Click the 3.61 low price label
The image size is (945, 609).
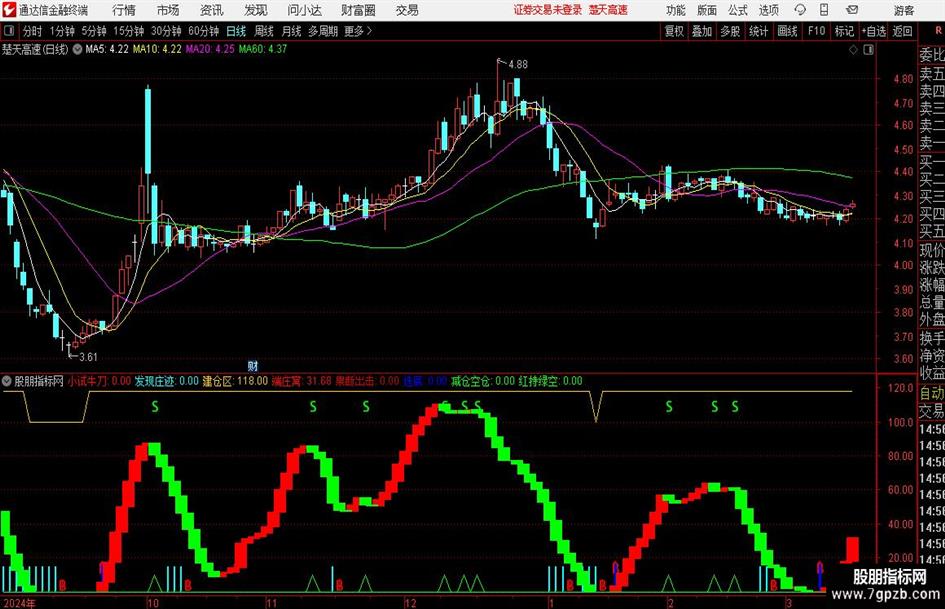pos(88,357)
